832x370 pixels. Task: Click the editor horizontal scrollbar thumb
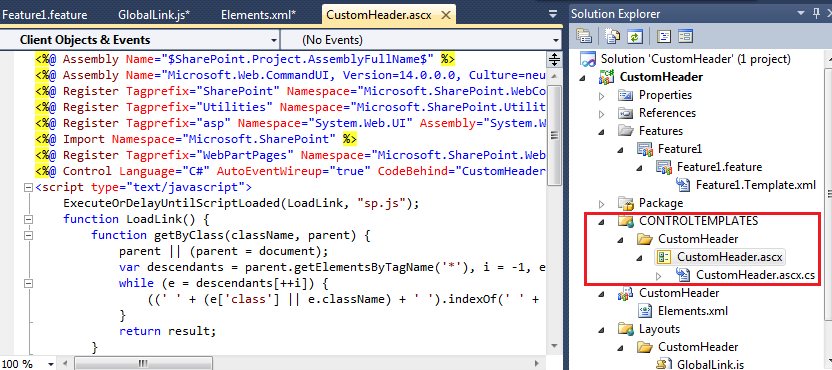[x=143, y=364]
